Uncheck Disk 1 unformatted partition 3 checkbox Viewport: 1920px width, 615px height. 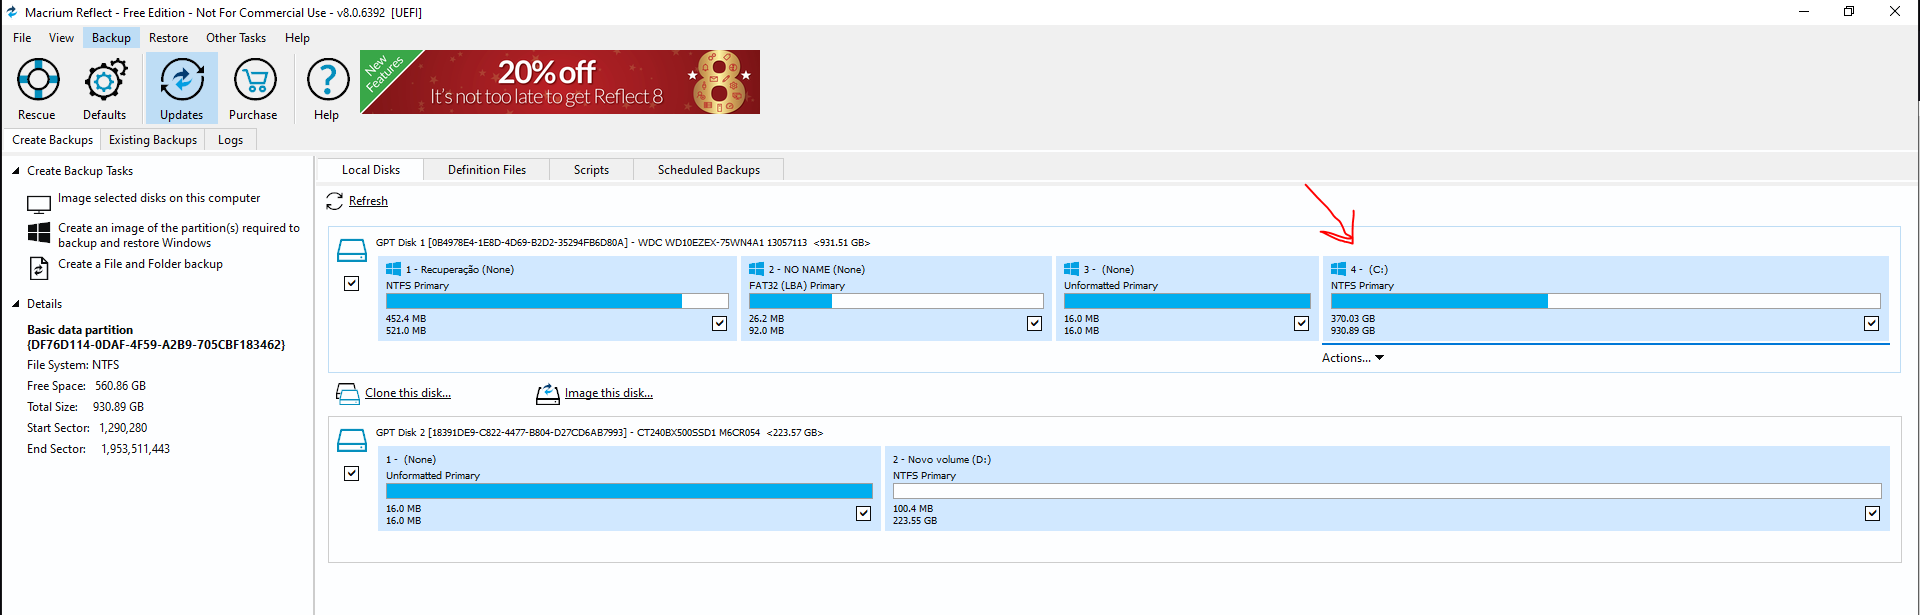(1302, 324)
